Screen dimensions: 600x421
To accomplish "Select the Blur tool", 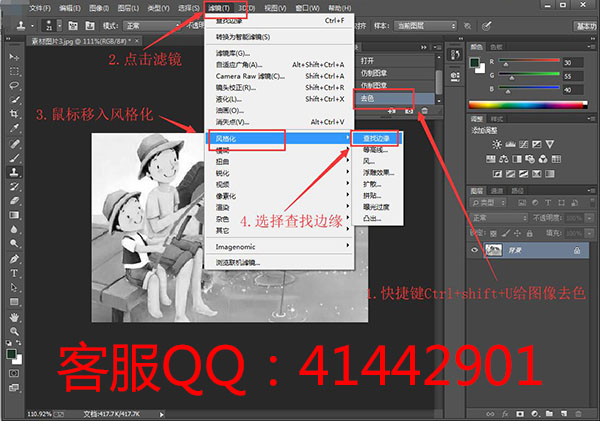I will point(14,229).
